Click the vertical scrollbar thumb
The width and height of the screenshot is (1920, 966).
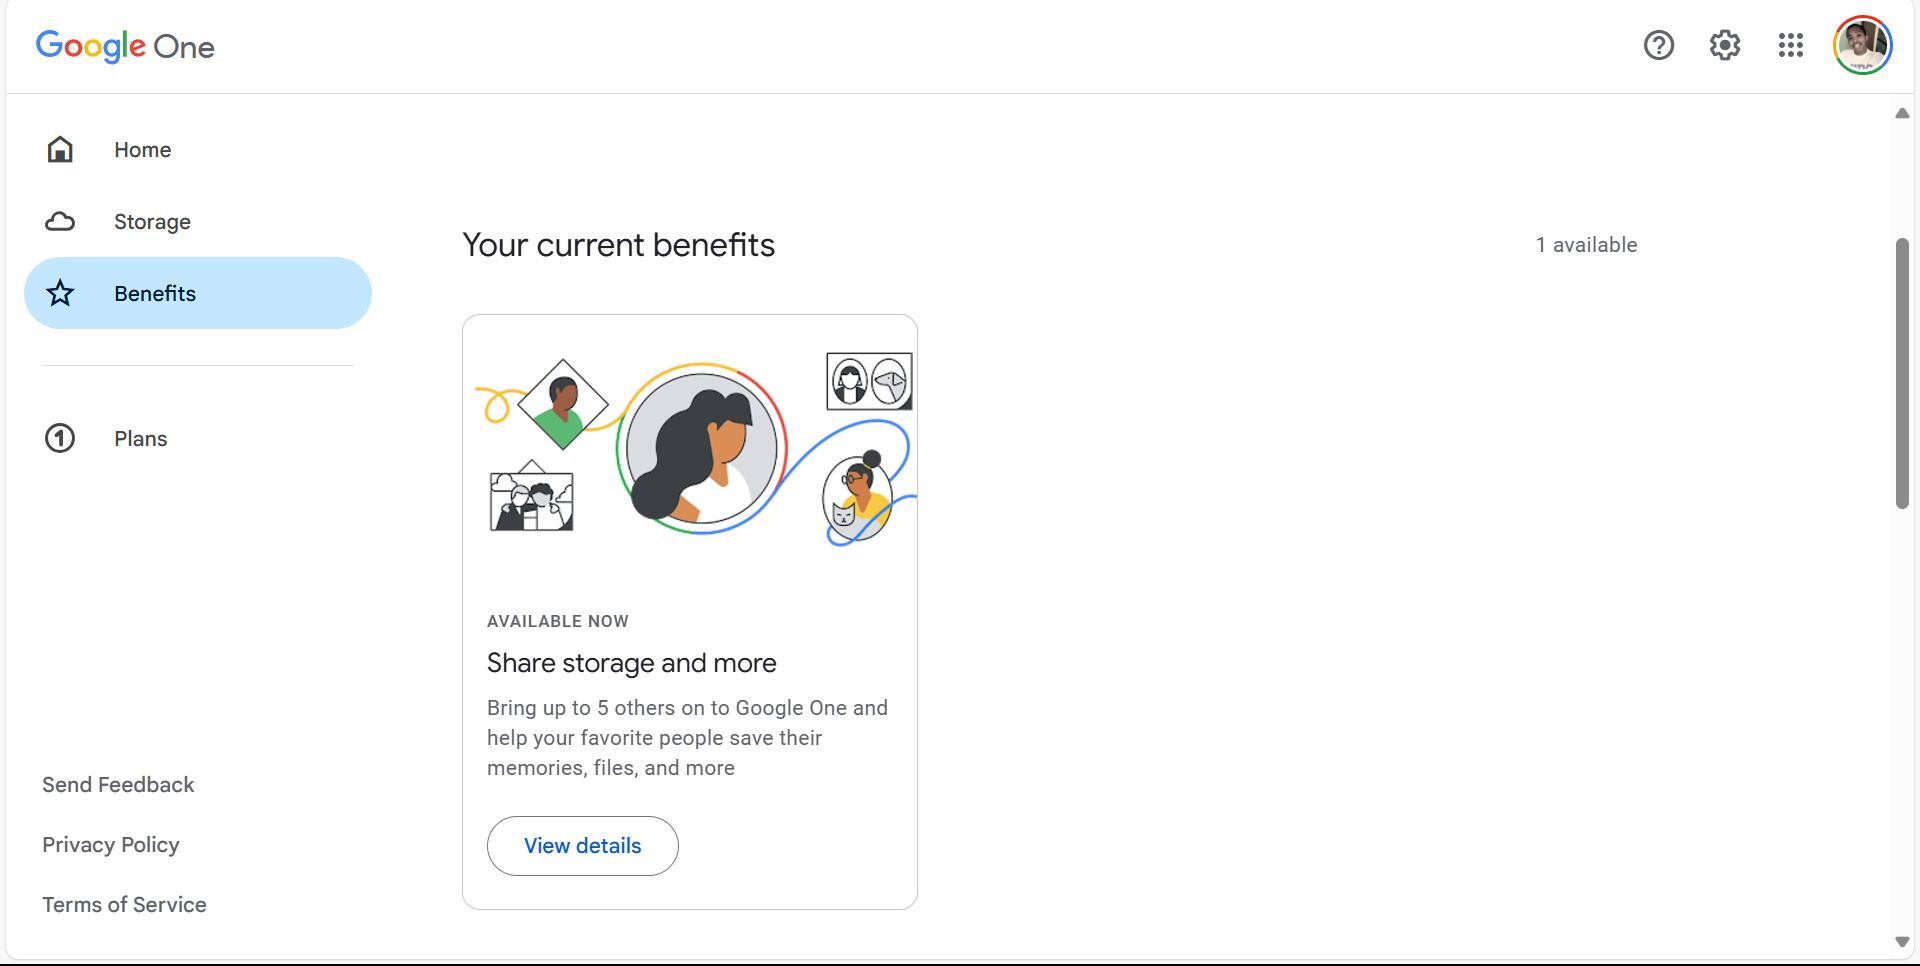point(1902,373)
